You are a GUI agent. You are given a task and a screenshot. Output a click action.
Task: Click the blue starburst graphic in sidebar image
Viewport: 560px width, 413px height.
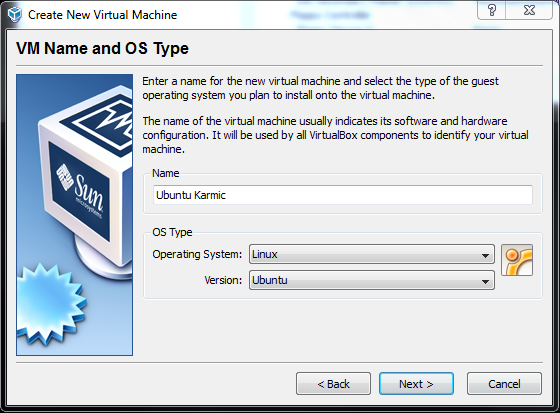pyautogui.click(x=51, y=305)
